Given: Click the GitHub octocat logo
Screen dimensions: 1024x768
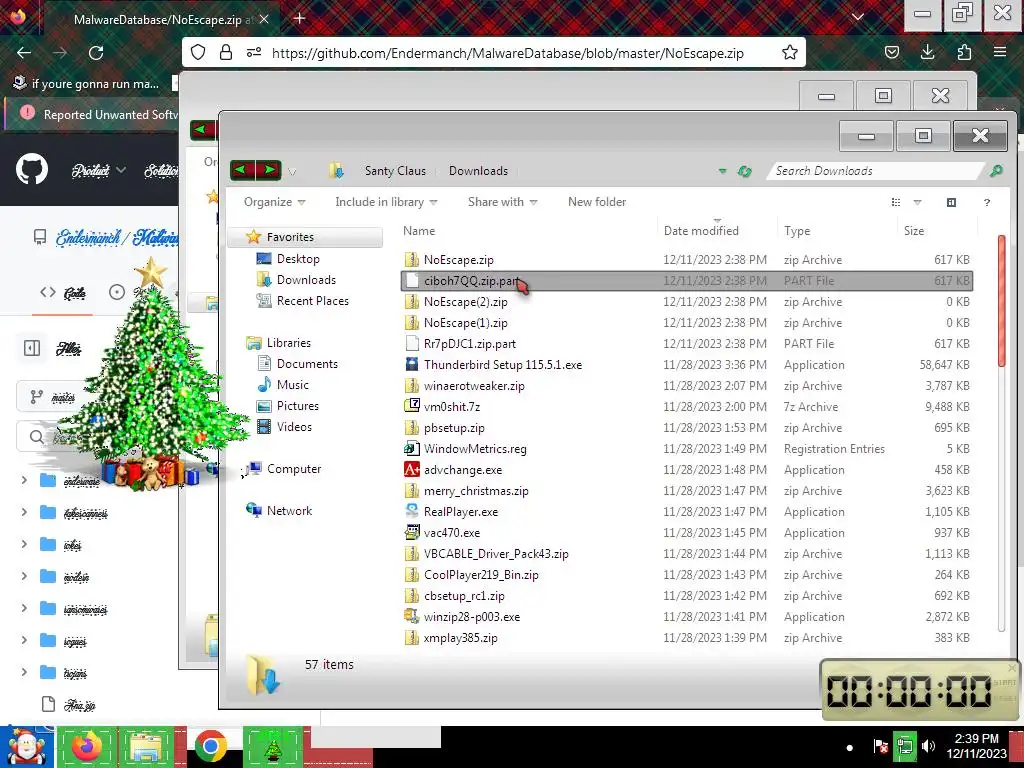Looking at the screenshot, I should click(32, 170).
